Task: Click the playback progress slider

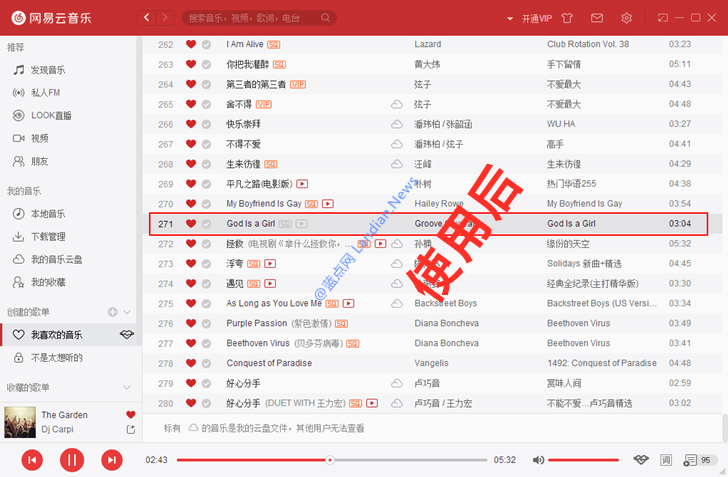Action: (332, 460)
